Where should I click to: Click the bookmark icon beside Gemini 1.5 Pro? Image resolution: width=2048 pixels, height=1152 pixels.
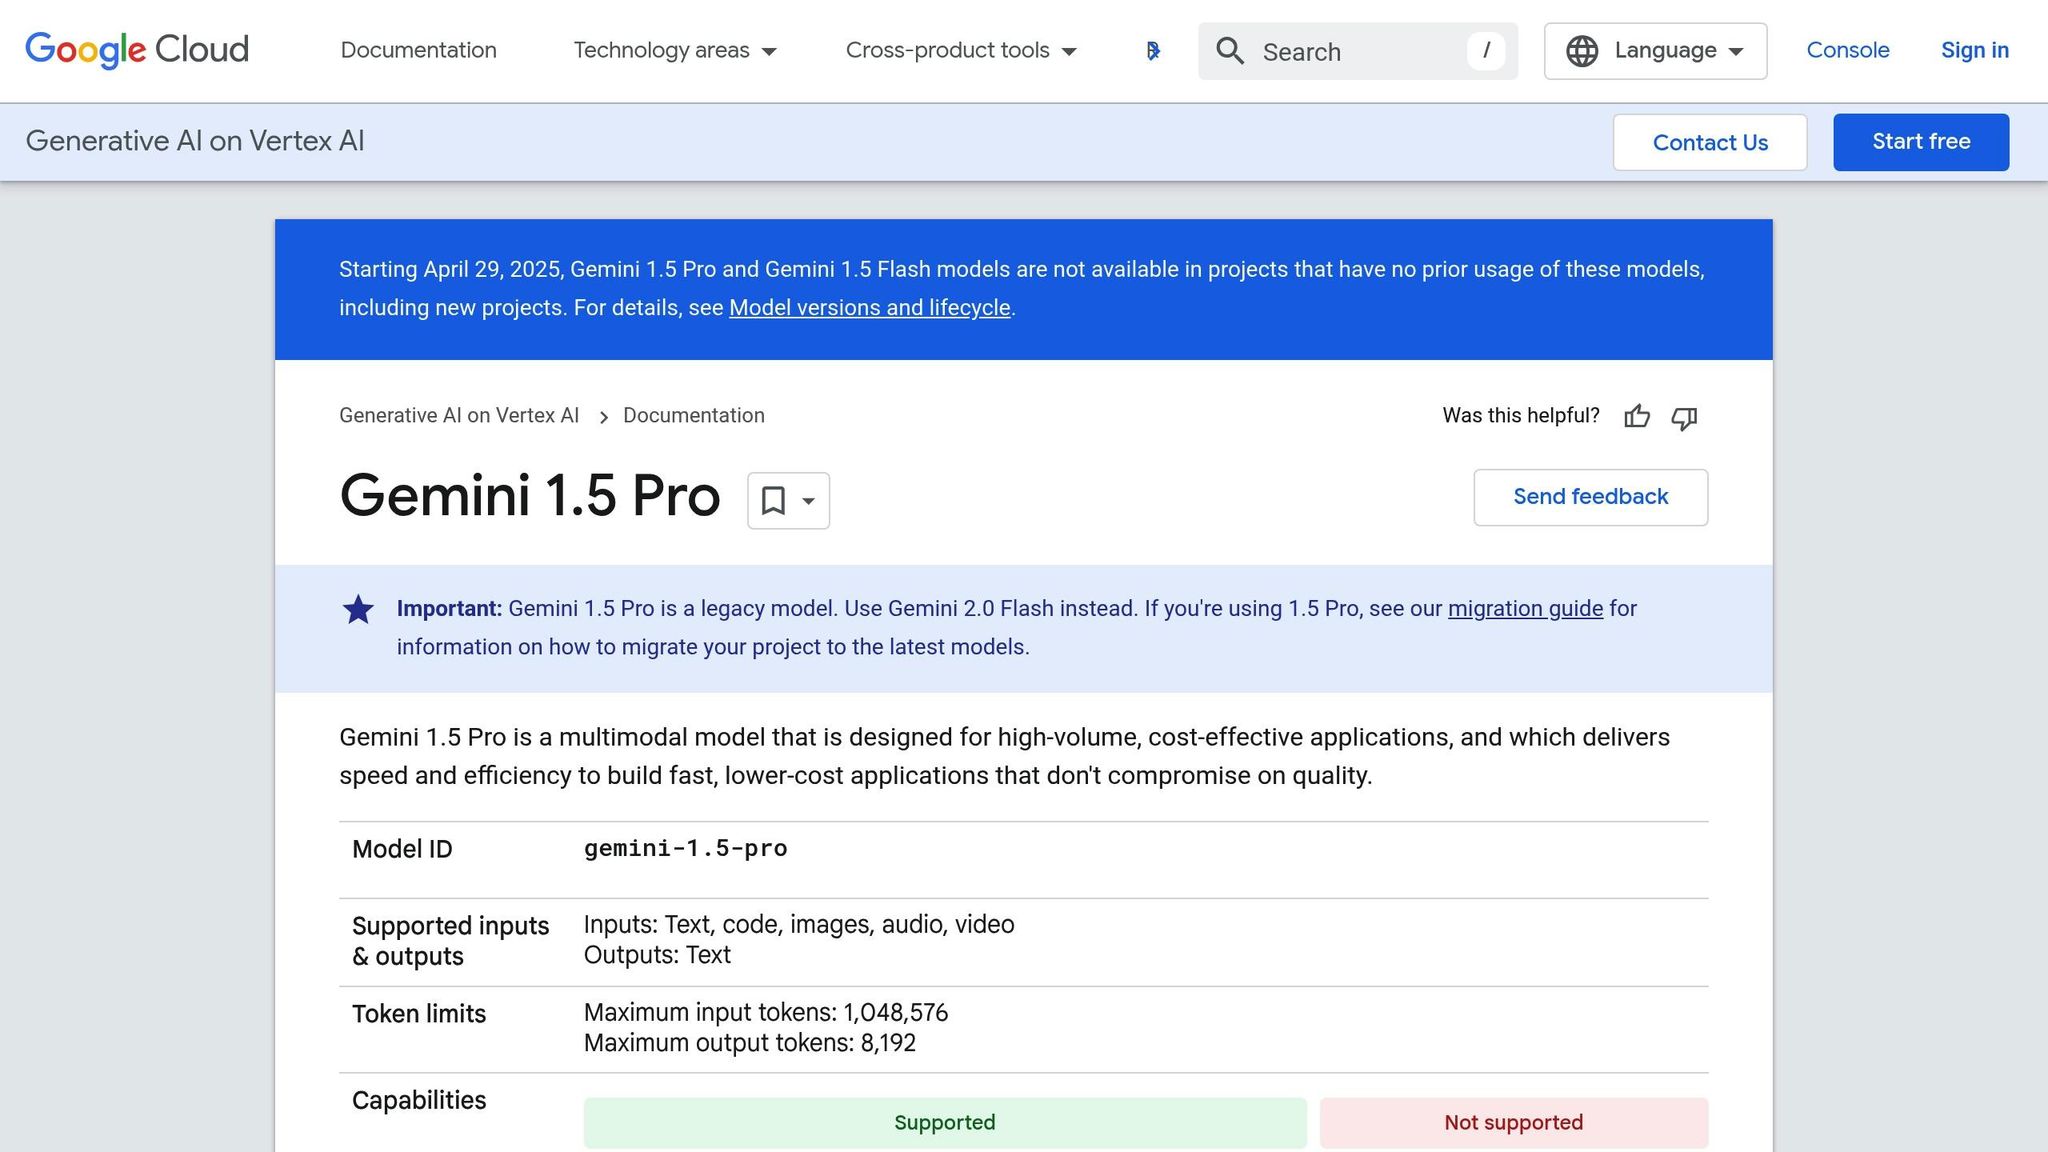[x=773, y=500]
